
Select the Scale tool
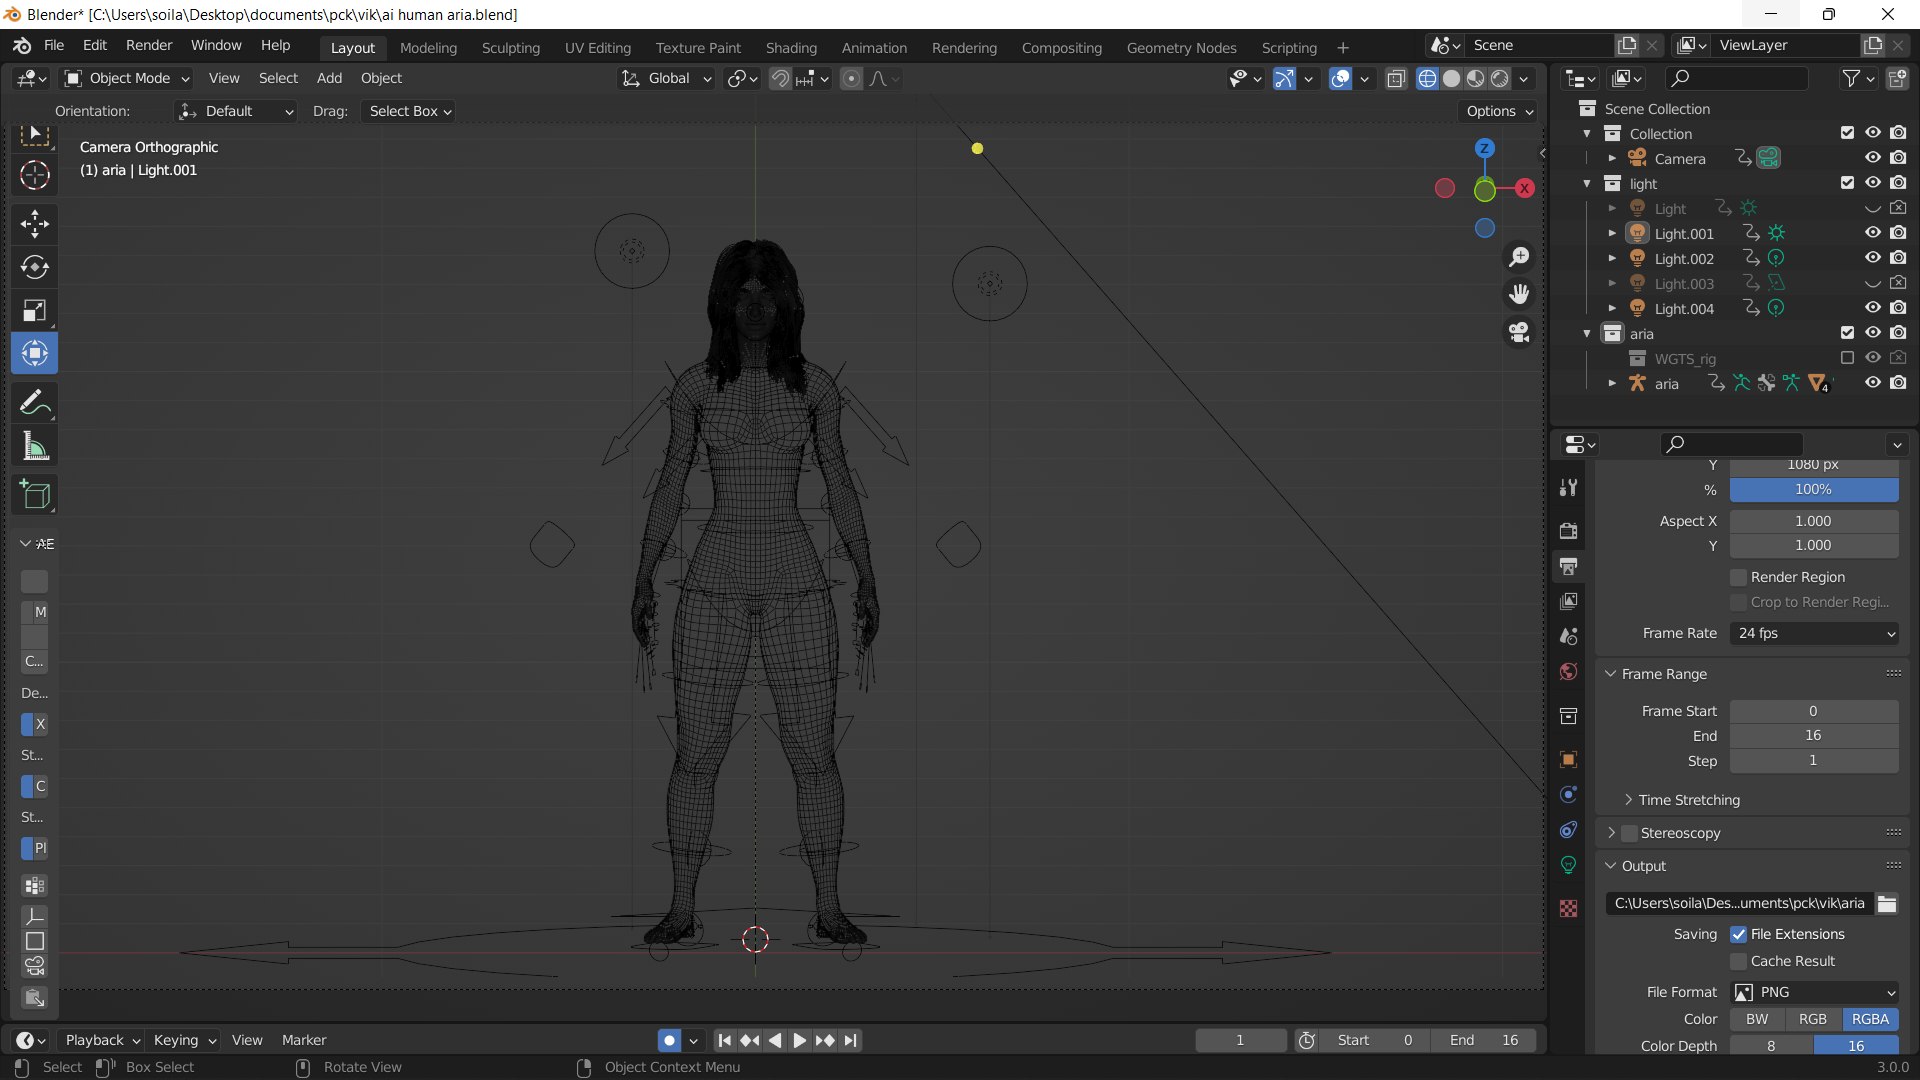[35, 310]
